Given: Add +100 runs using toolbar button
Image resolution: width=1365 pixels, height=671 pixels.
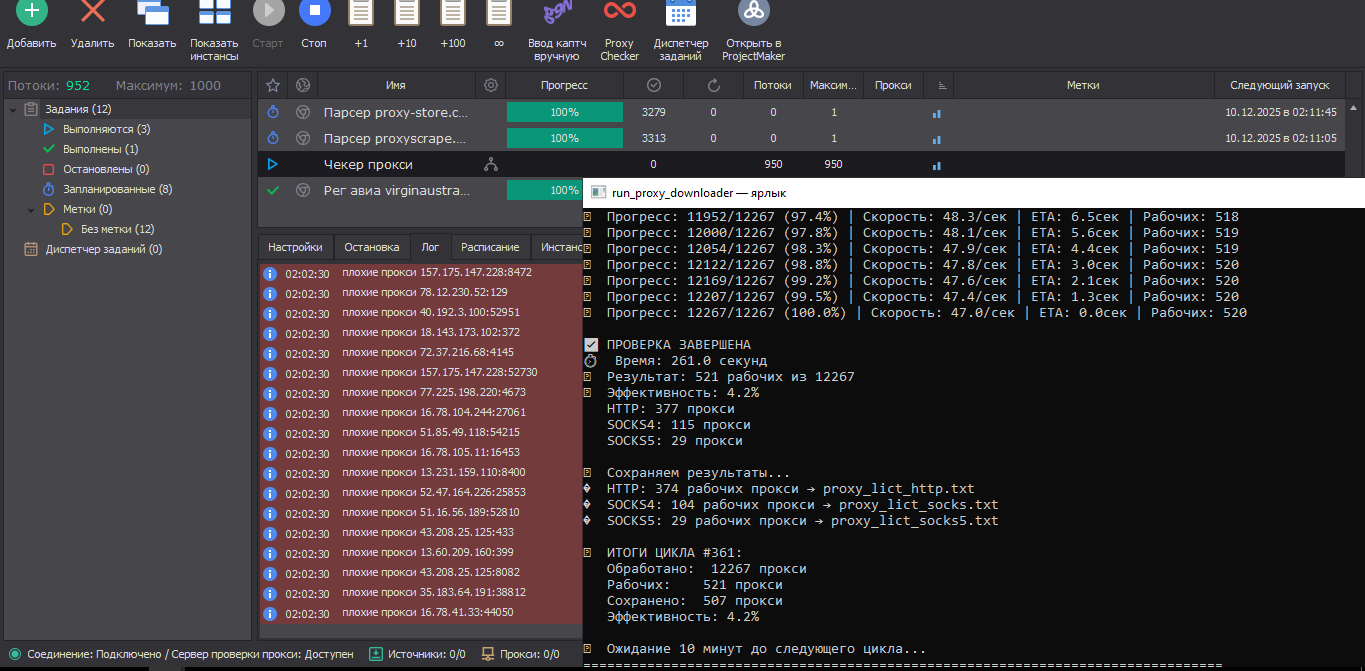Looking at the screenshot, I should pyautogui.click(x=453, y=14).
